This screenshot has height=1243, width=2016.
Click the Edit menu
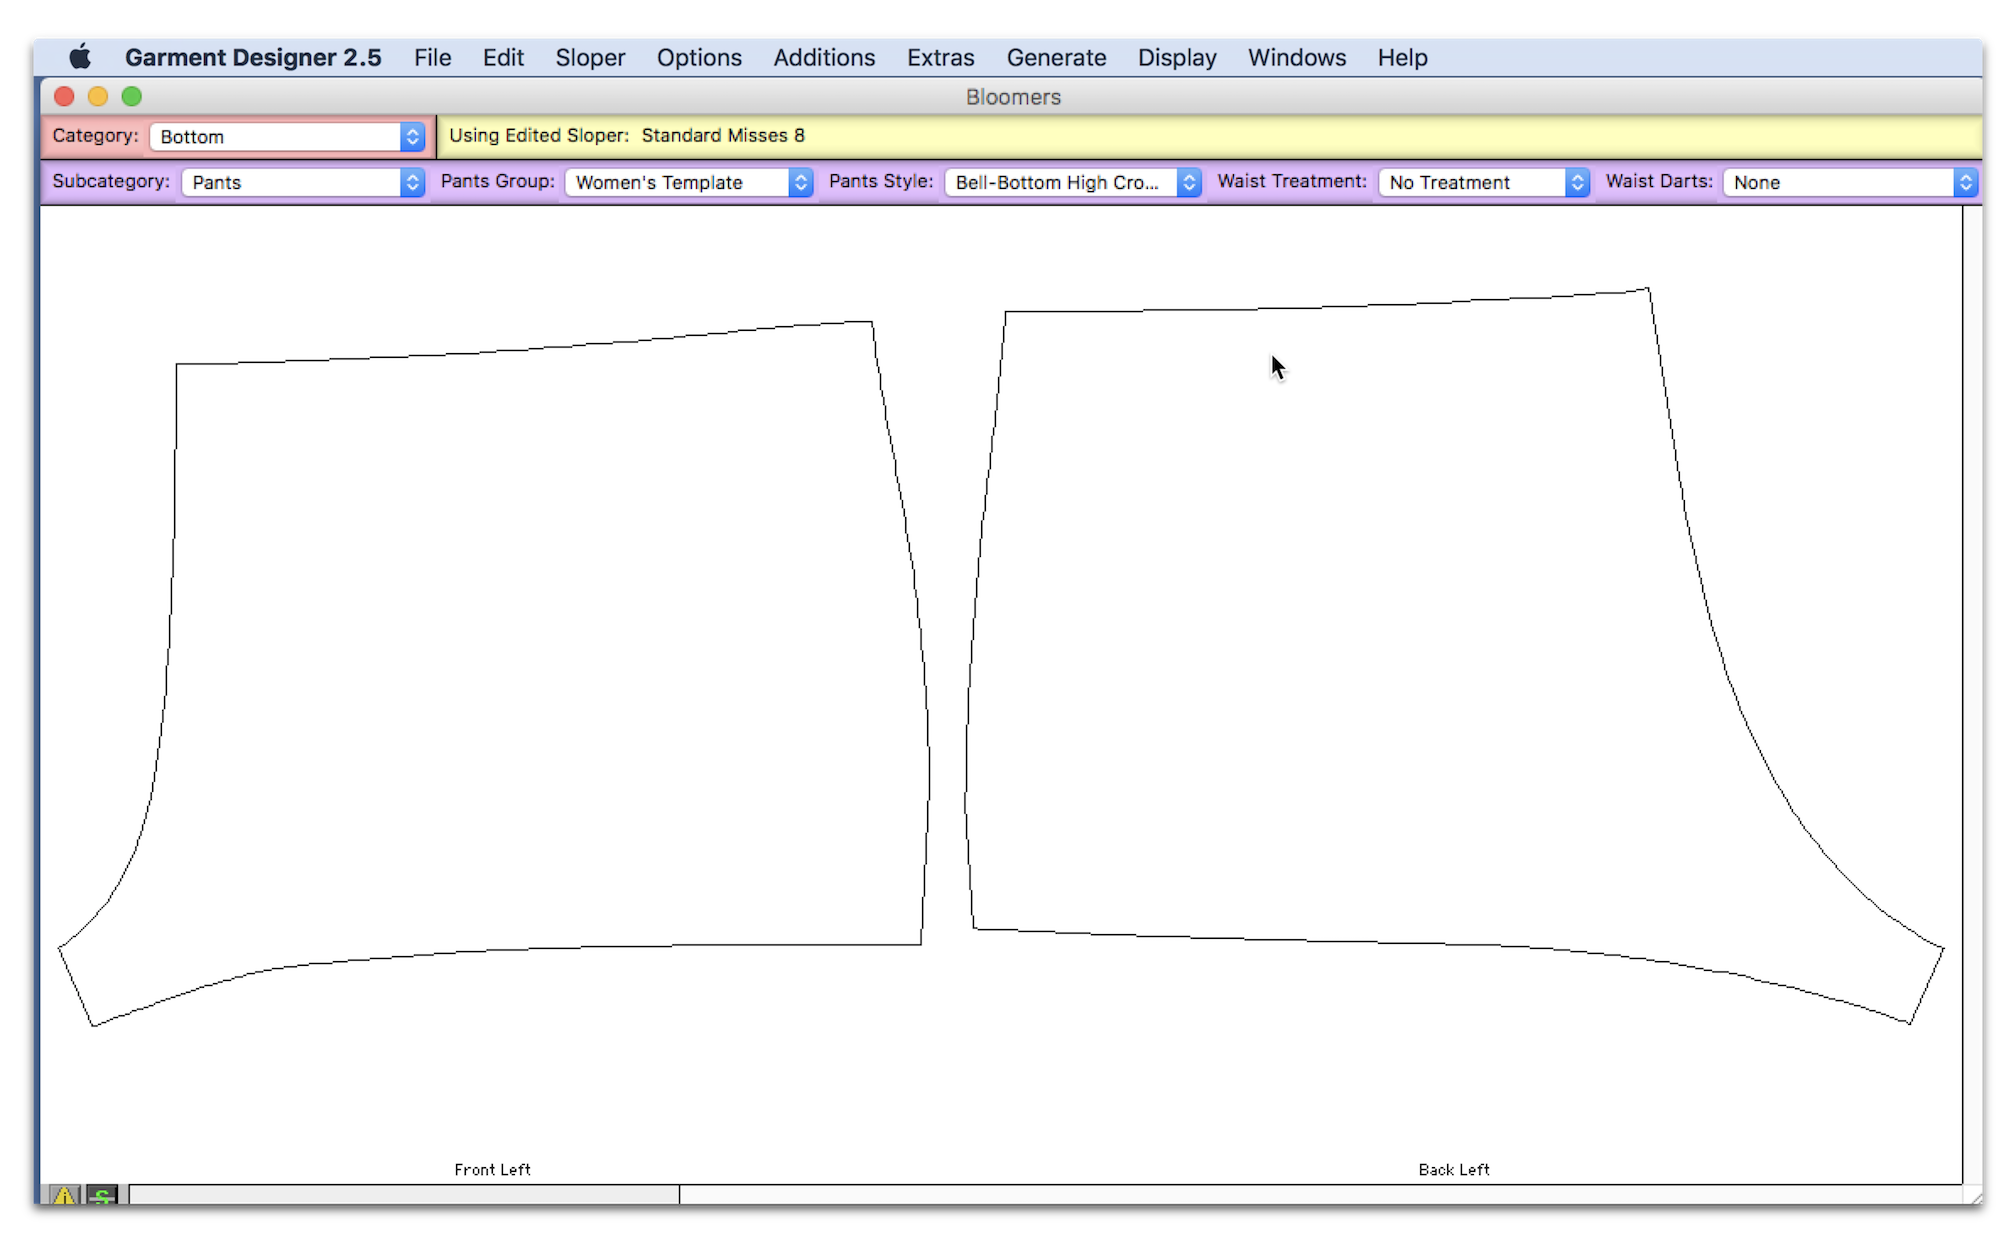pos(503,58)
